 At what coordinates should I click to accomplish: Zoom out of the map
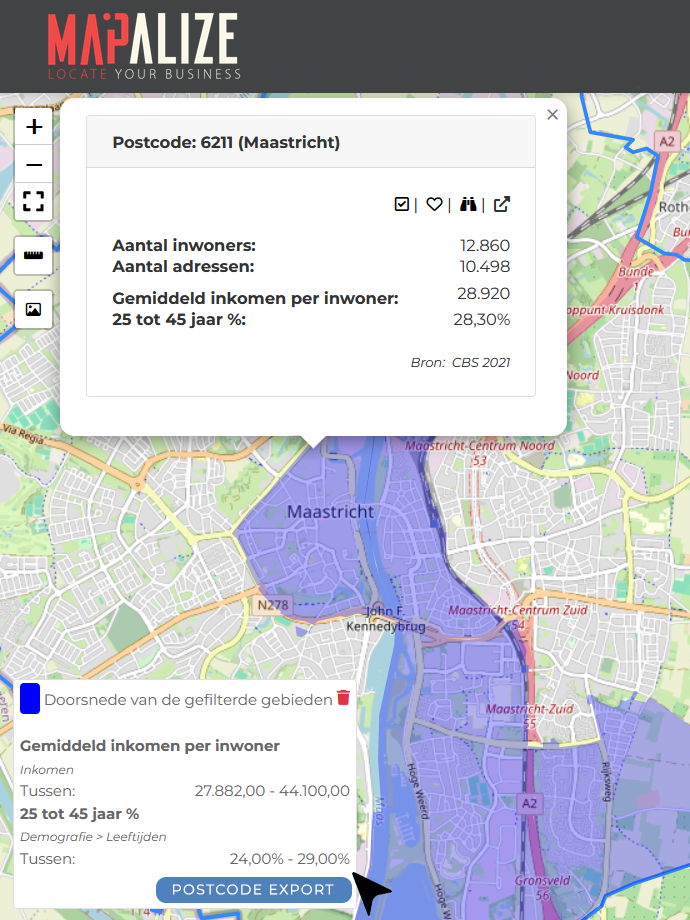coord(34,165)
